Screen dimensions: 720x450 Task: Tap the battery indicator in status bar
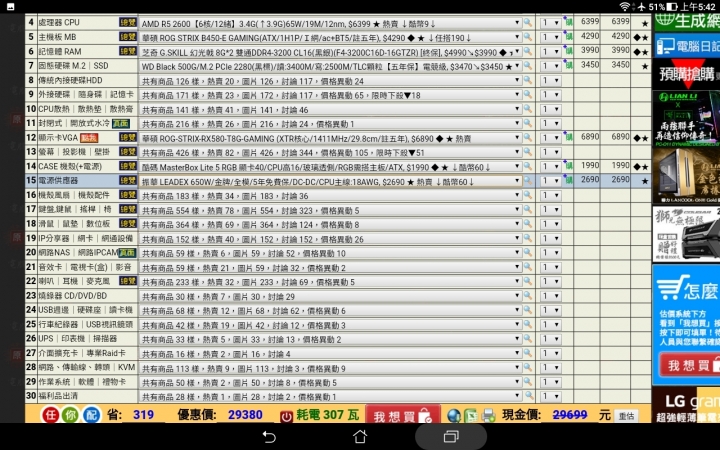[672, 6]
